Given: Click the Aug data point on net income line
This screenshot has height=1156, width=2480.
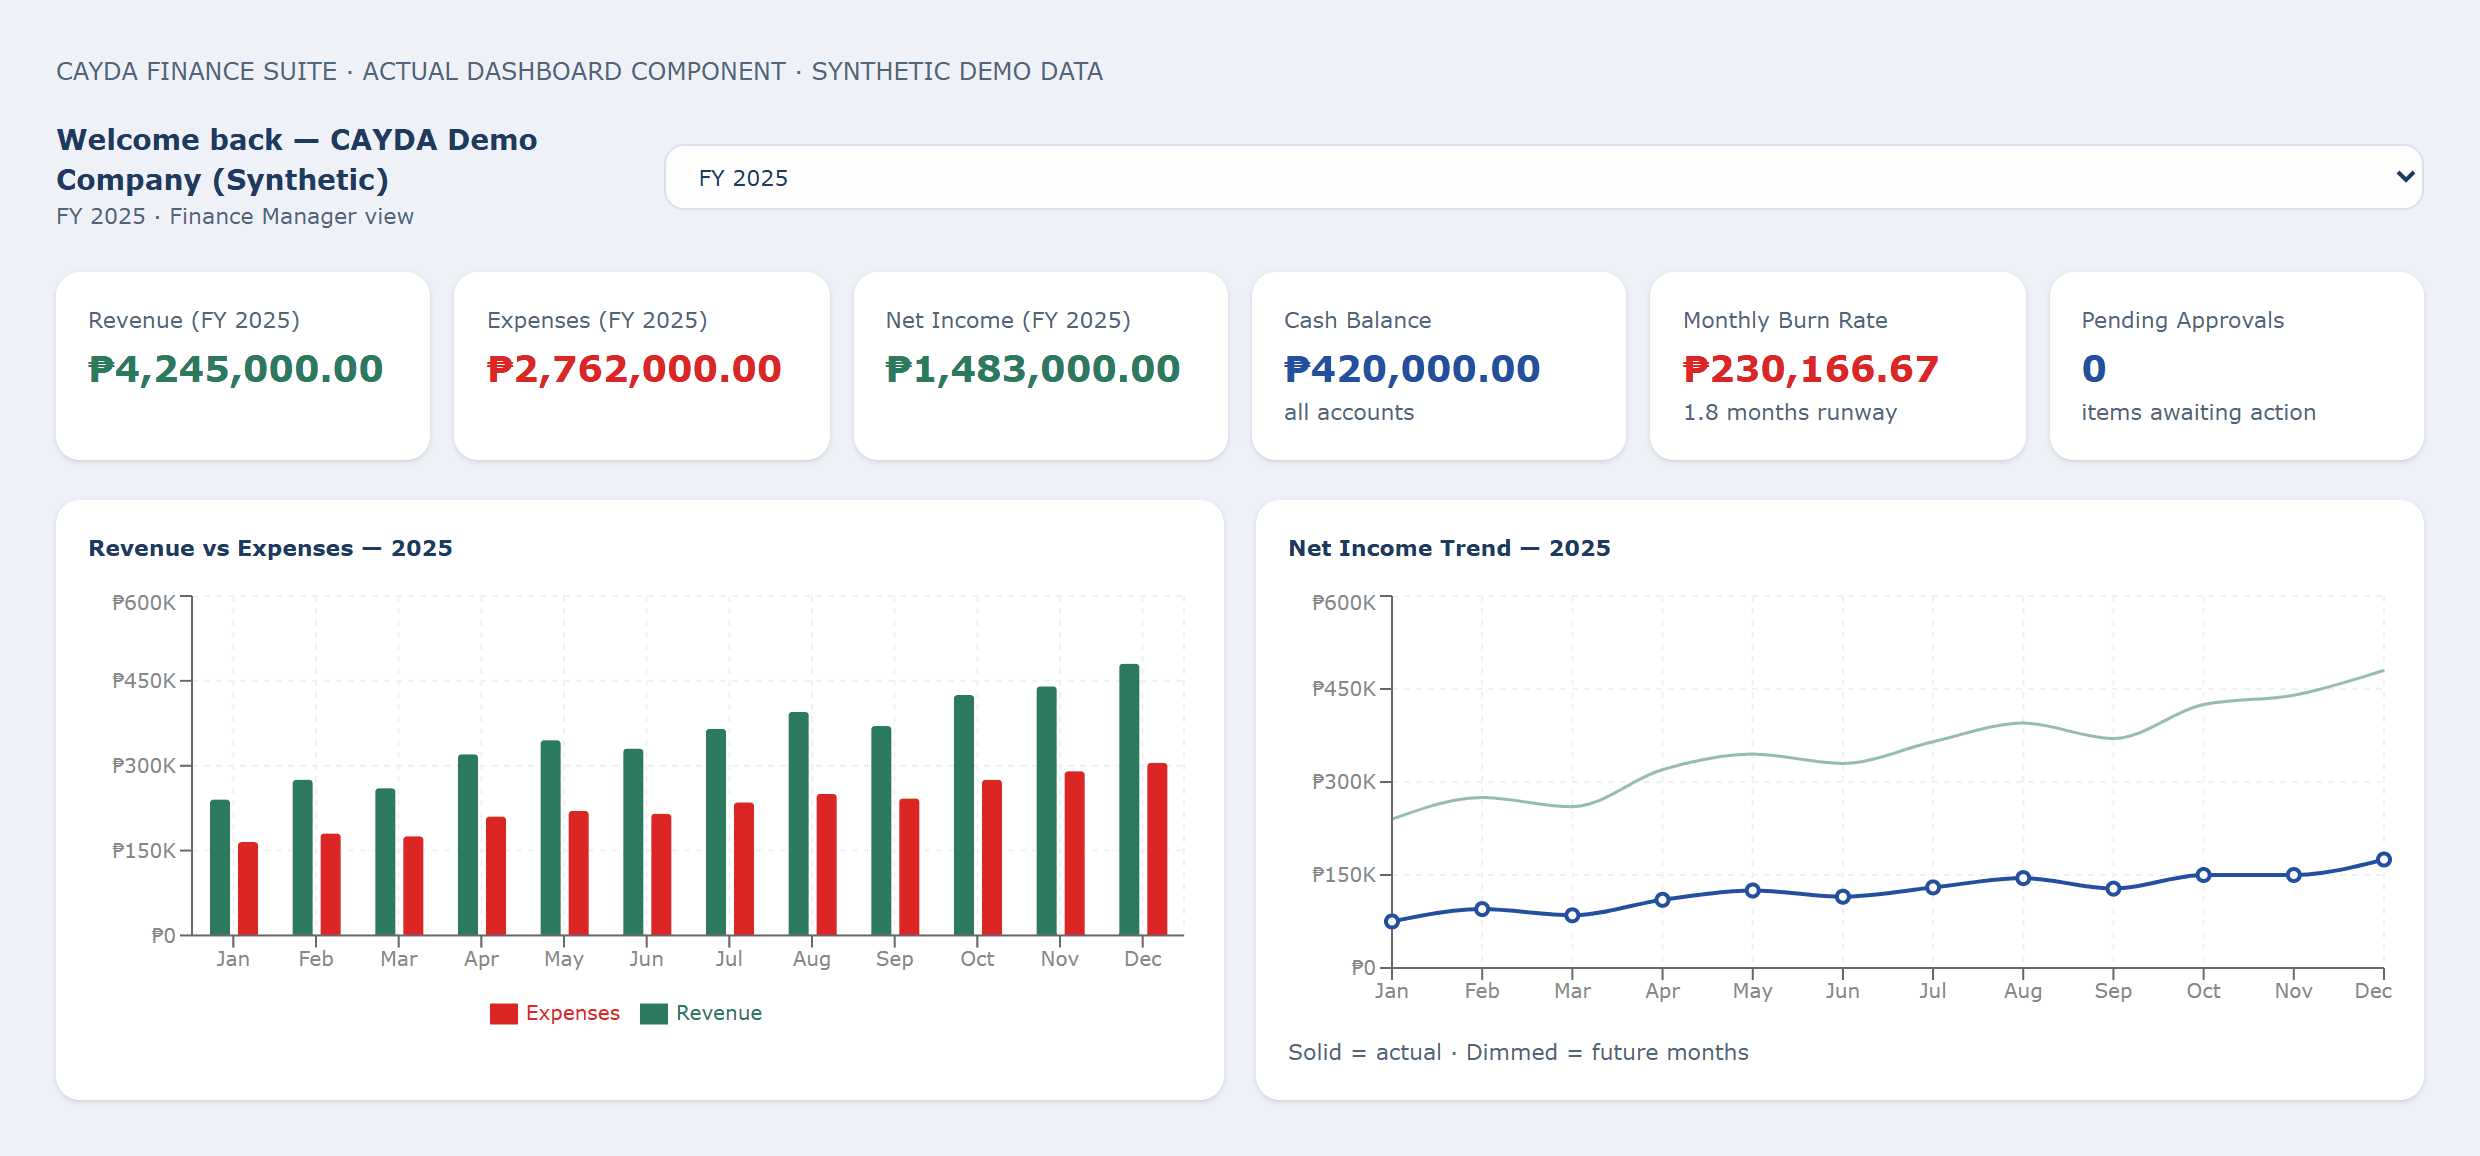Looking at the screenshot, I should pyautogui.click(x=2023, y=878).
